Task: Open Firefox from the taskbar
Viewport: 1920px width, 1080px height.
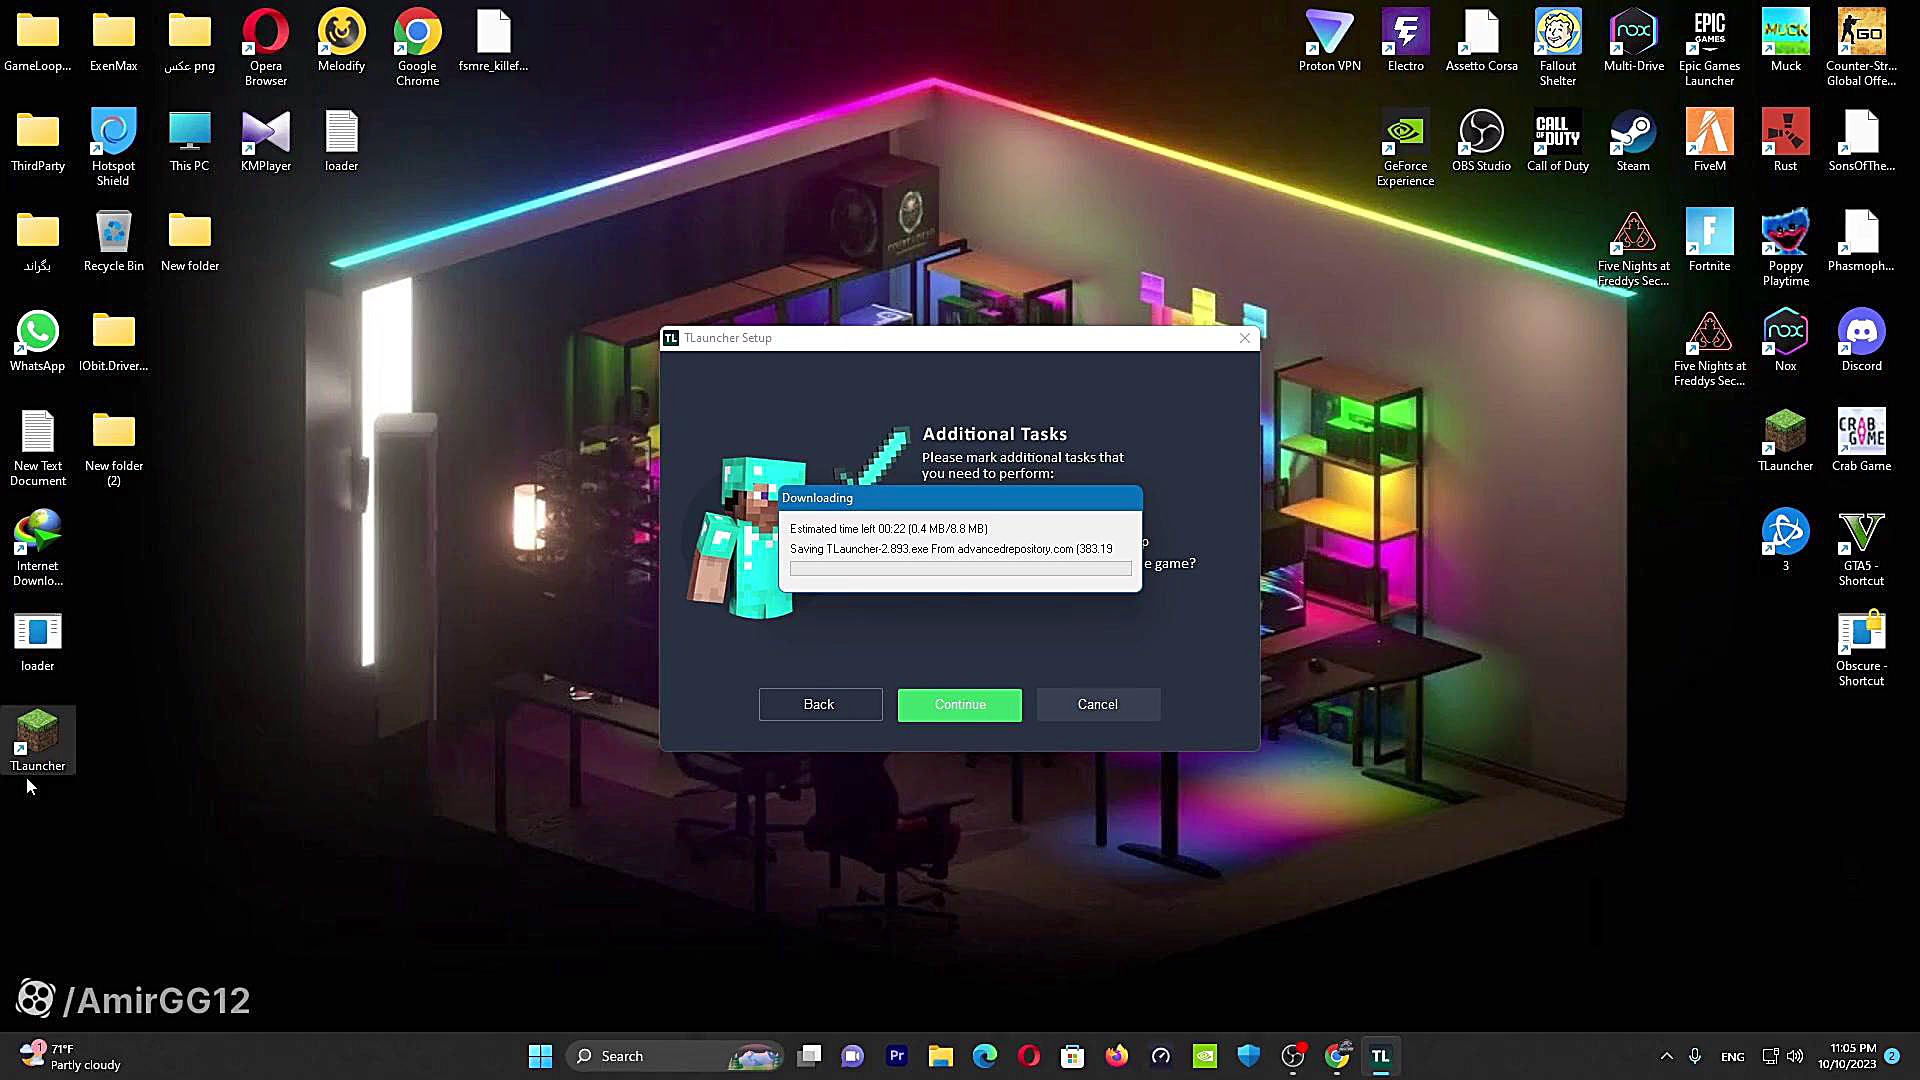Action: [1116, 1056]
